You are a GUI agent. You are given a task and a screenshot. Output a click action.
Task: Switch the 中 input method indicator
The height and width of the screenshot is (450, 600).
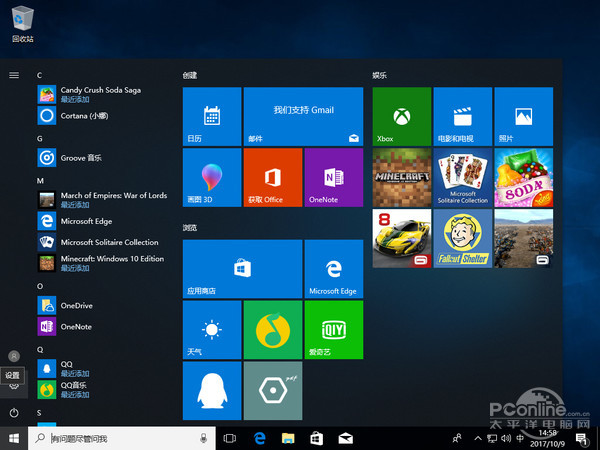pos(520,438)
